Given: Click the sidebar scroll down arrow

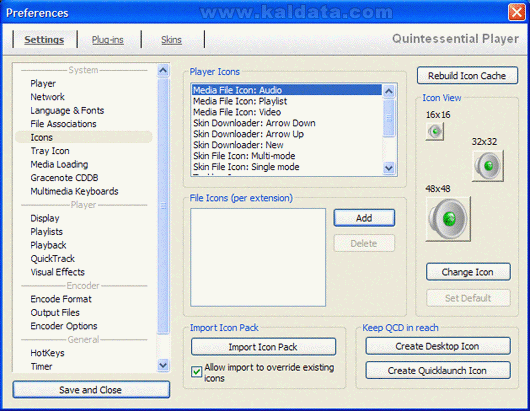Looking at the screenshot, I should (x=163, y=365).
